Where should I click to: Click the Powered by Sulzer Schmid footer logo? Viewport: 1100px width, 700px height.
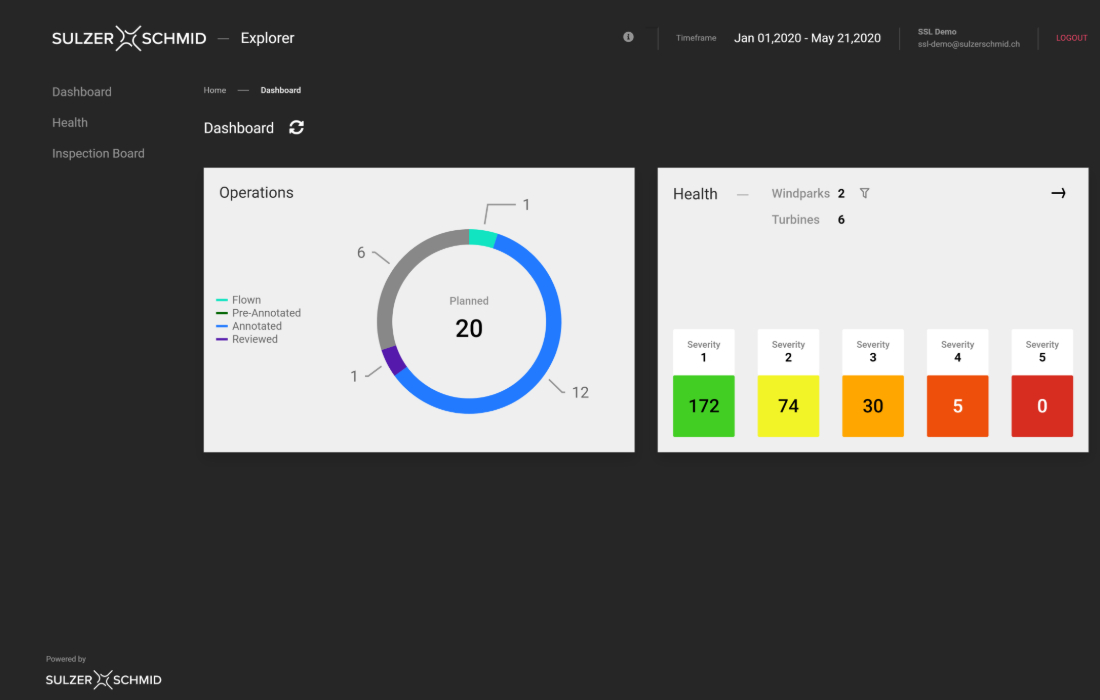pos(103,679)
